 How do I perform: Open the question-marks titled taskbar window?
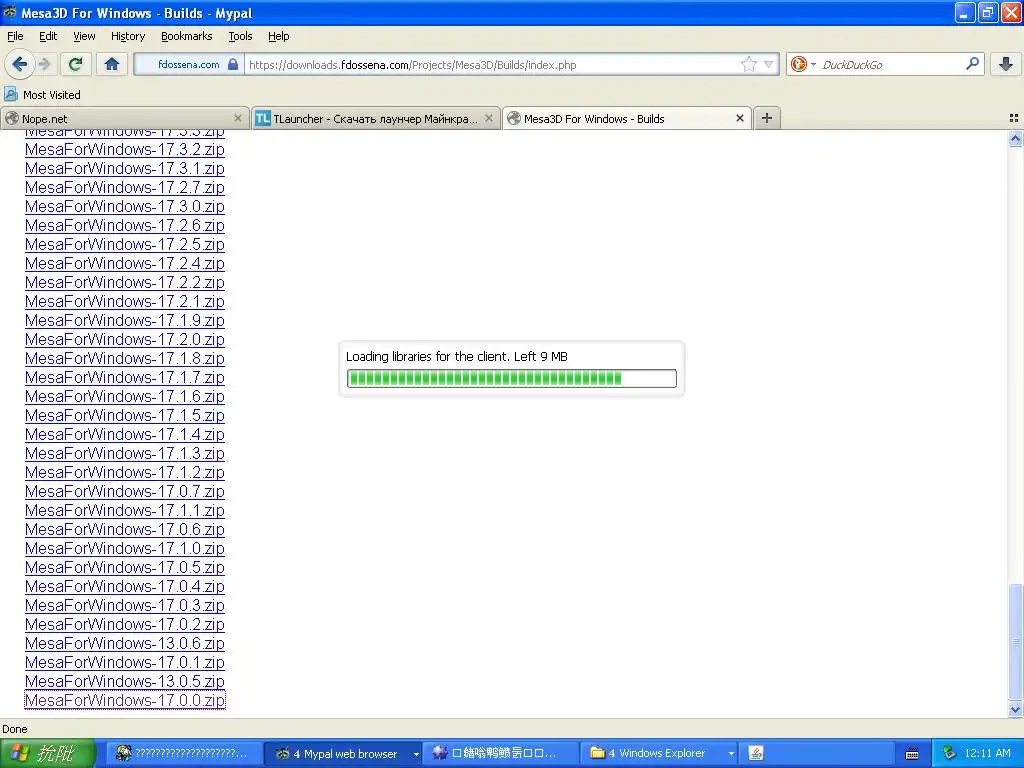click(x=184, y=754)
